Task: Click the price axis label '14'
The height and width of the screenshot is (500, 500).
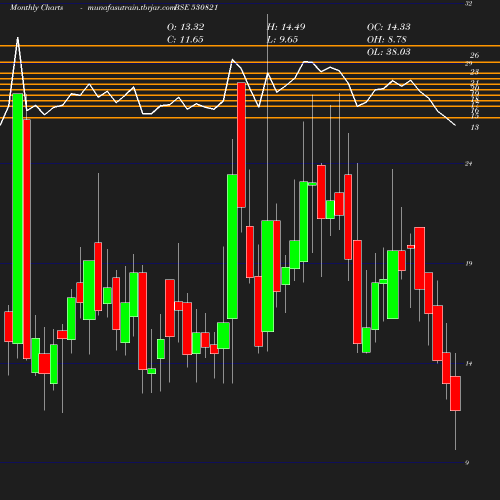Action: (x=469, y=363)
